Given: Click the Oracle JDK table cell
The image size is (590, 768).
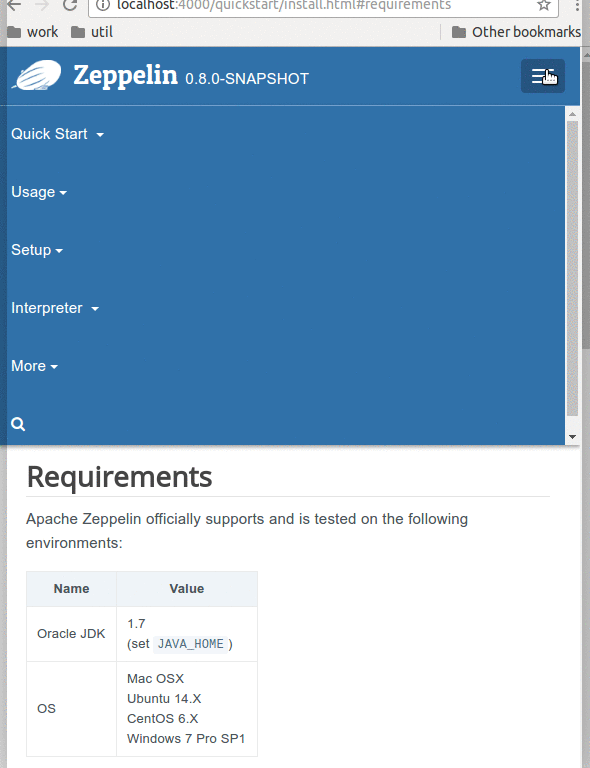Looking at the screenshot, I should [x=71, y=634].
